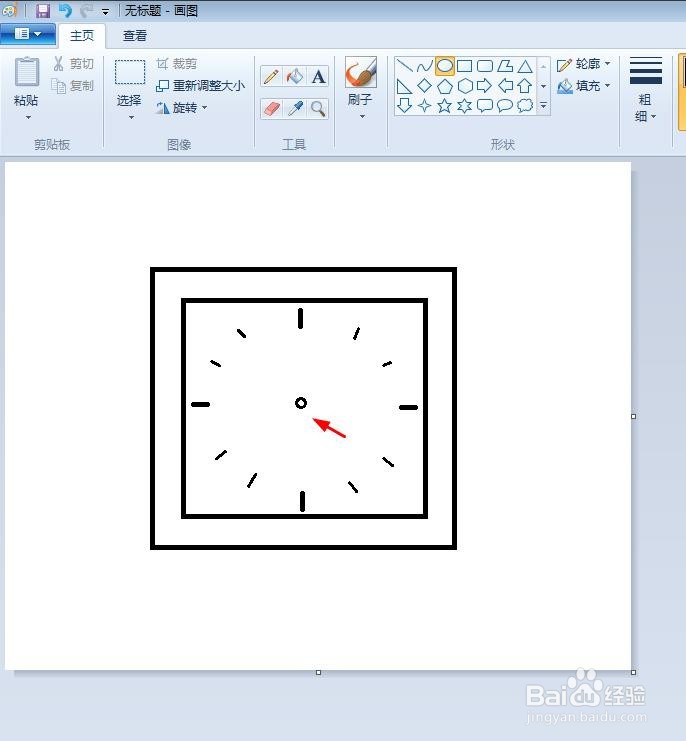Click the small circle at the clock center

click(301, 403)
